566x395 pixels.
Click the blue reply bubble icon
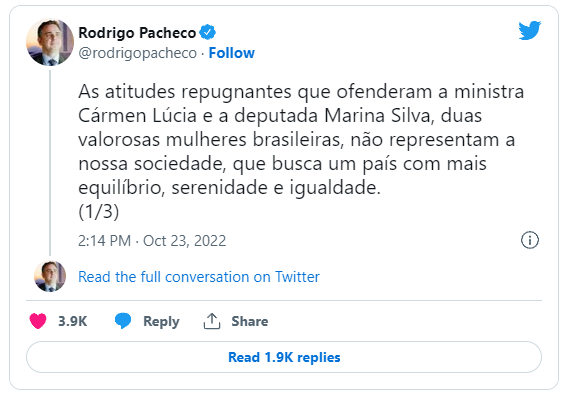click(123, 321)
